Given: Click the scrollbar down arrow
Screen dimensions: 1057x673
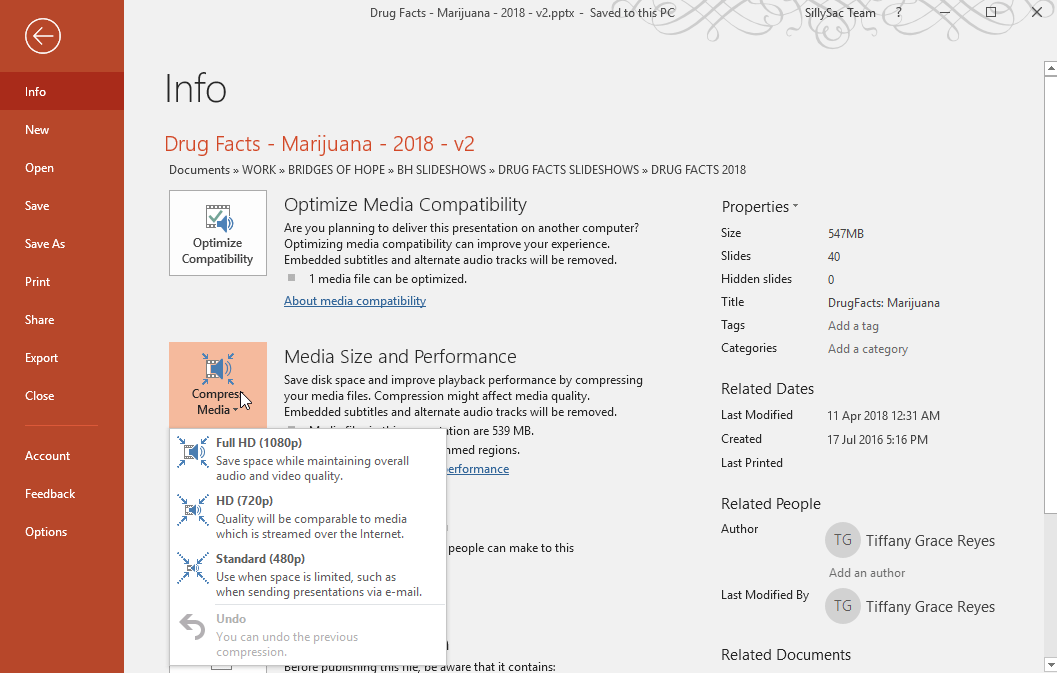Looking at the screenshot, I should (x=1050, y=664).
